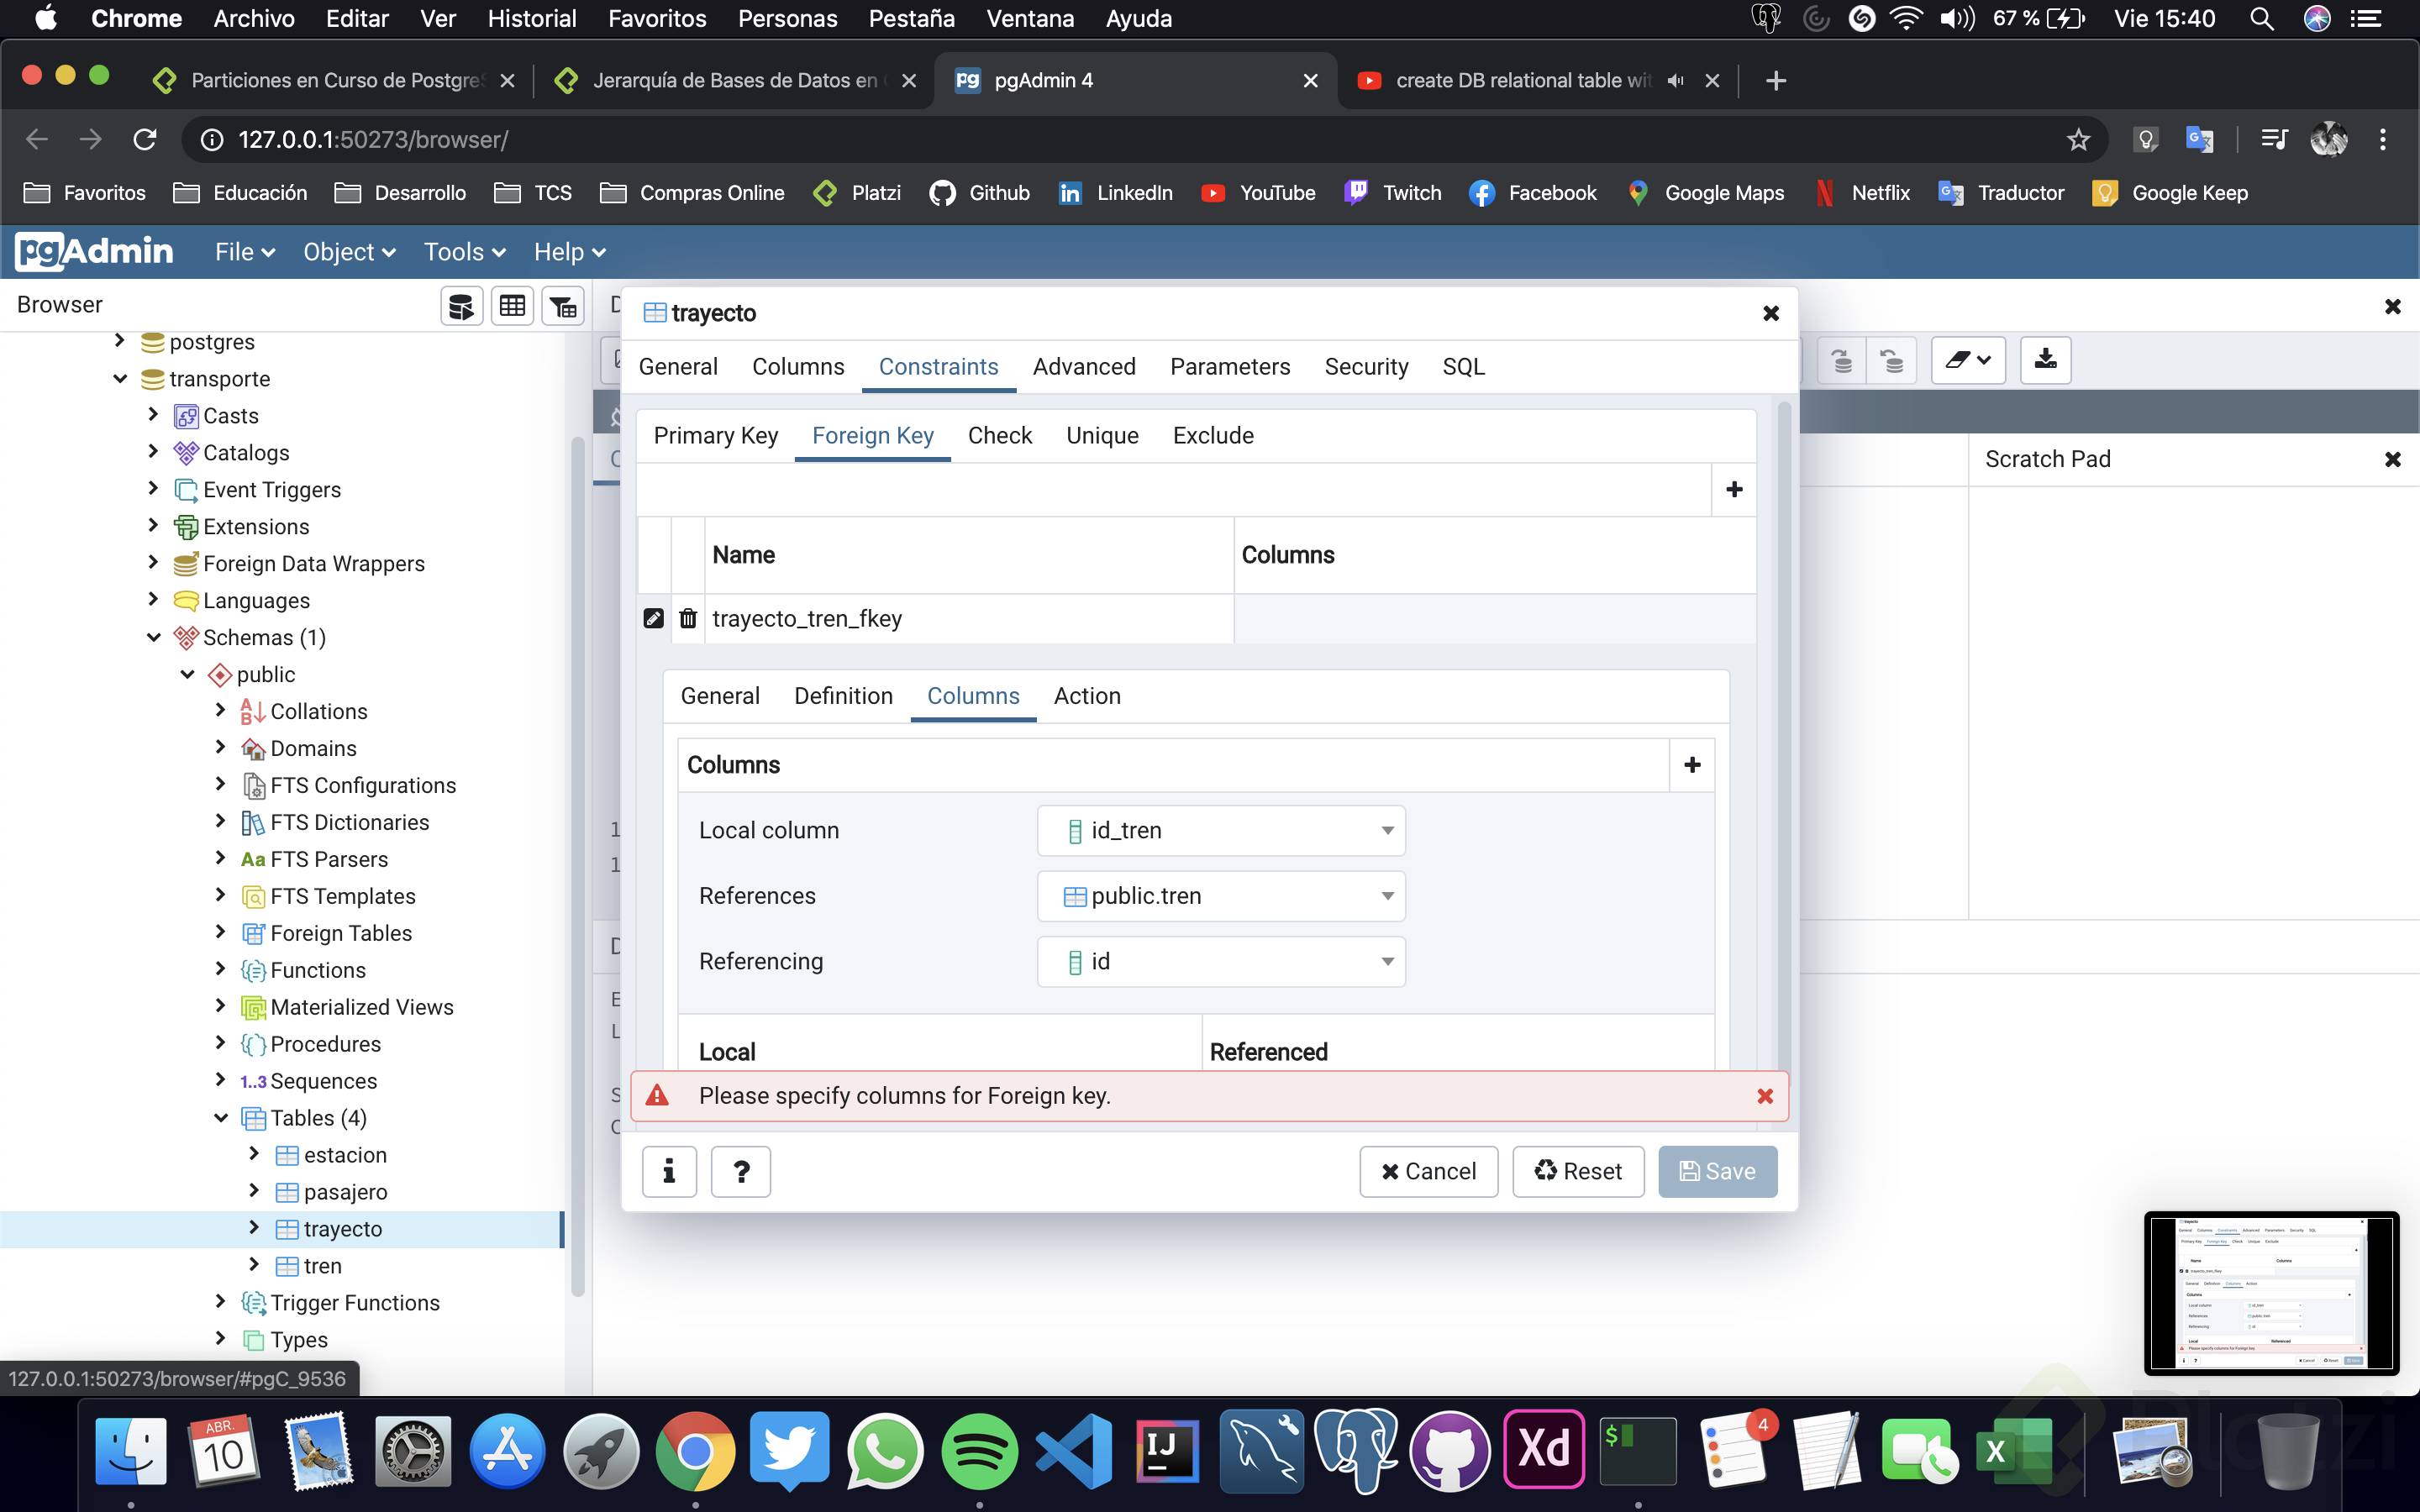Collapse the Tables (4) tree node
Screen dimensions: 2420x1512
tap(221, 1118)
